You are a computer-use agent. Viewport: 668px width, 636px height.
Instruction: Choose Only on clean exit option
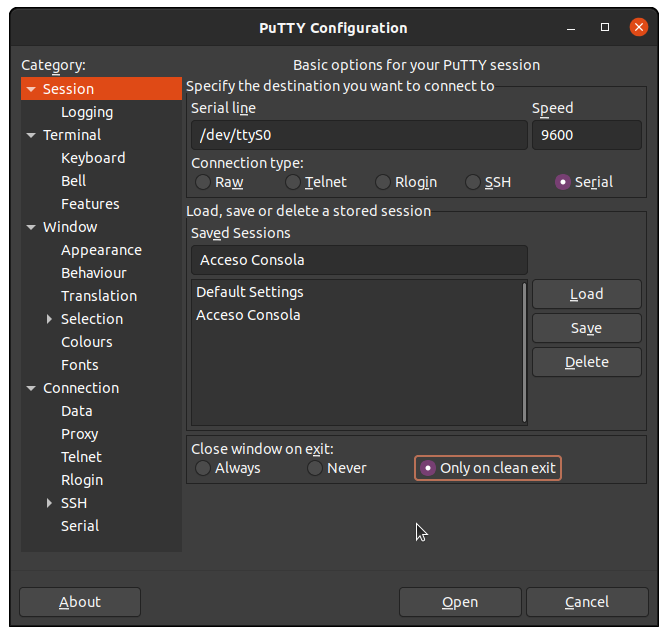tap(488, 468)
